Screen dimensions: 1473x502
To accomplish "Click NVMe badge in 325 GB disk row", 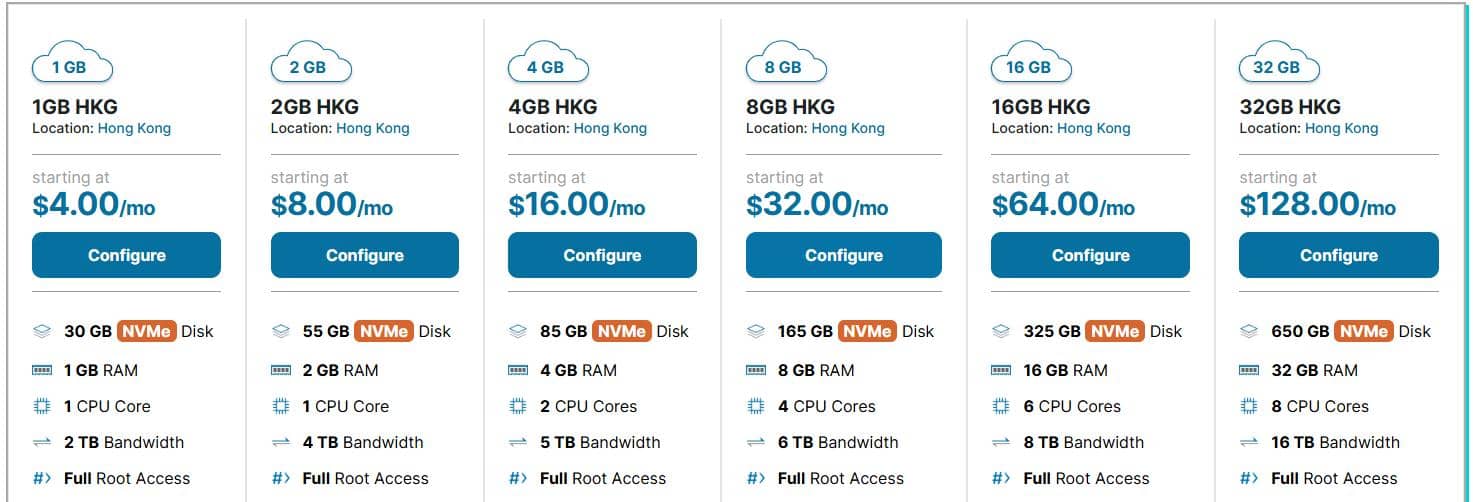I will [1115, 331].
